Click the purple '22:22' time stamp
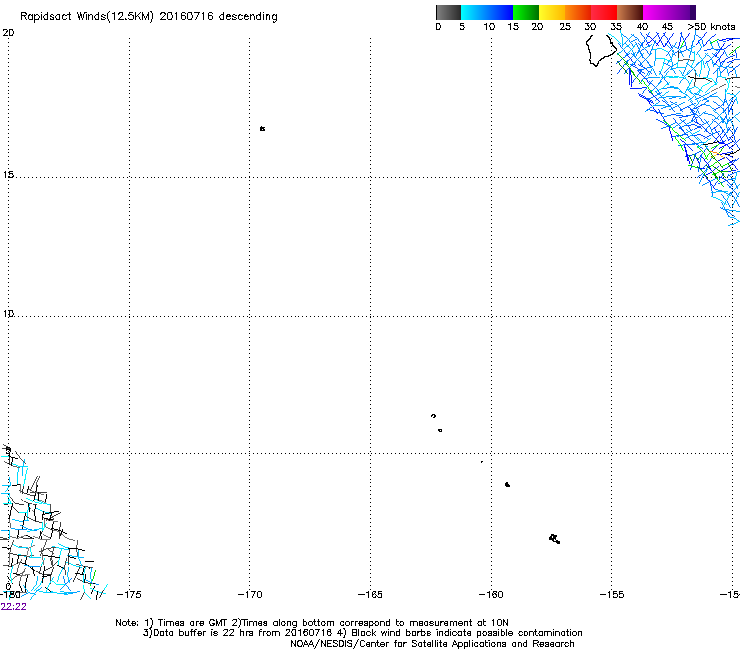740x650 pixels. [x=14, y=607]
